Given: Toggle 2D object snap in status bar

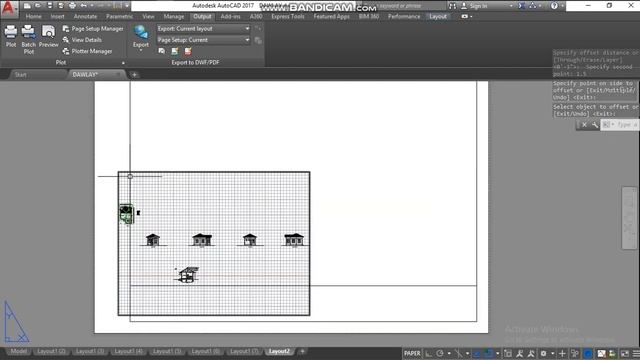Looking at the screenshot, I should pyautogui.click(x=488, y=353).
